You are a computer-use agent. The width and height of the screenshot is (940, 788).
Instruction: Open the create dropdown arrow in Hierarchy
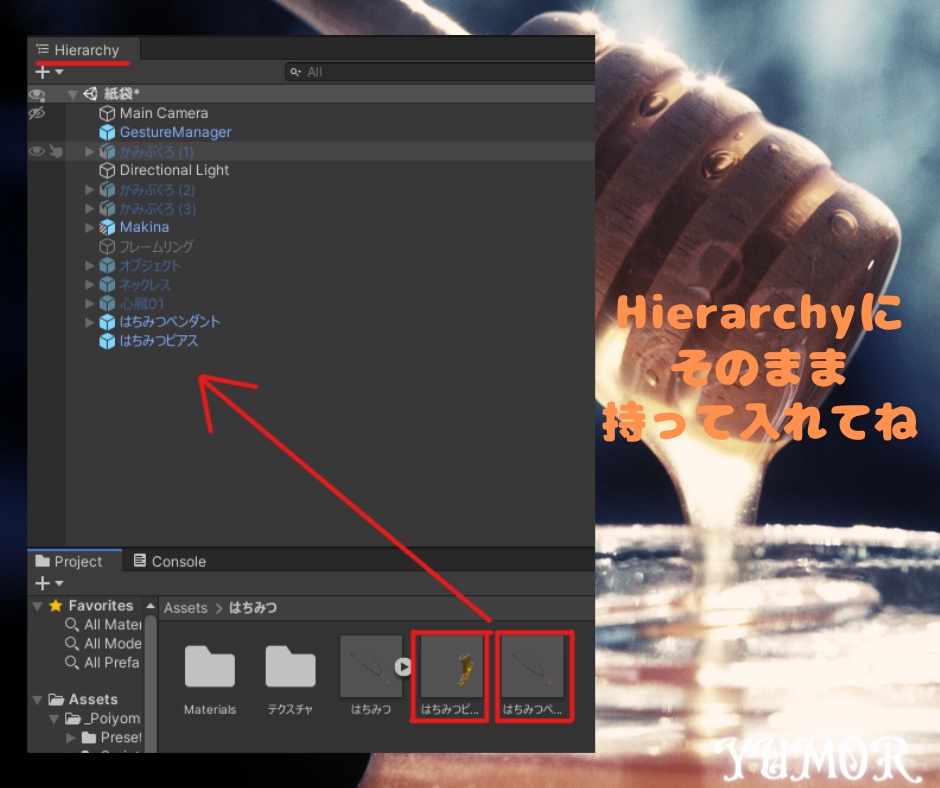click(59, 72)
